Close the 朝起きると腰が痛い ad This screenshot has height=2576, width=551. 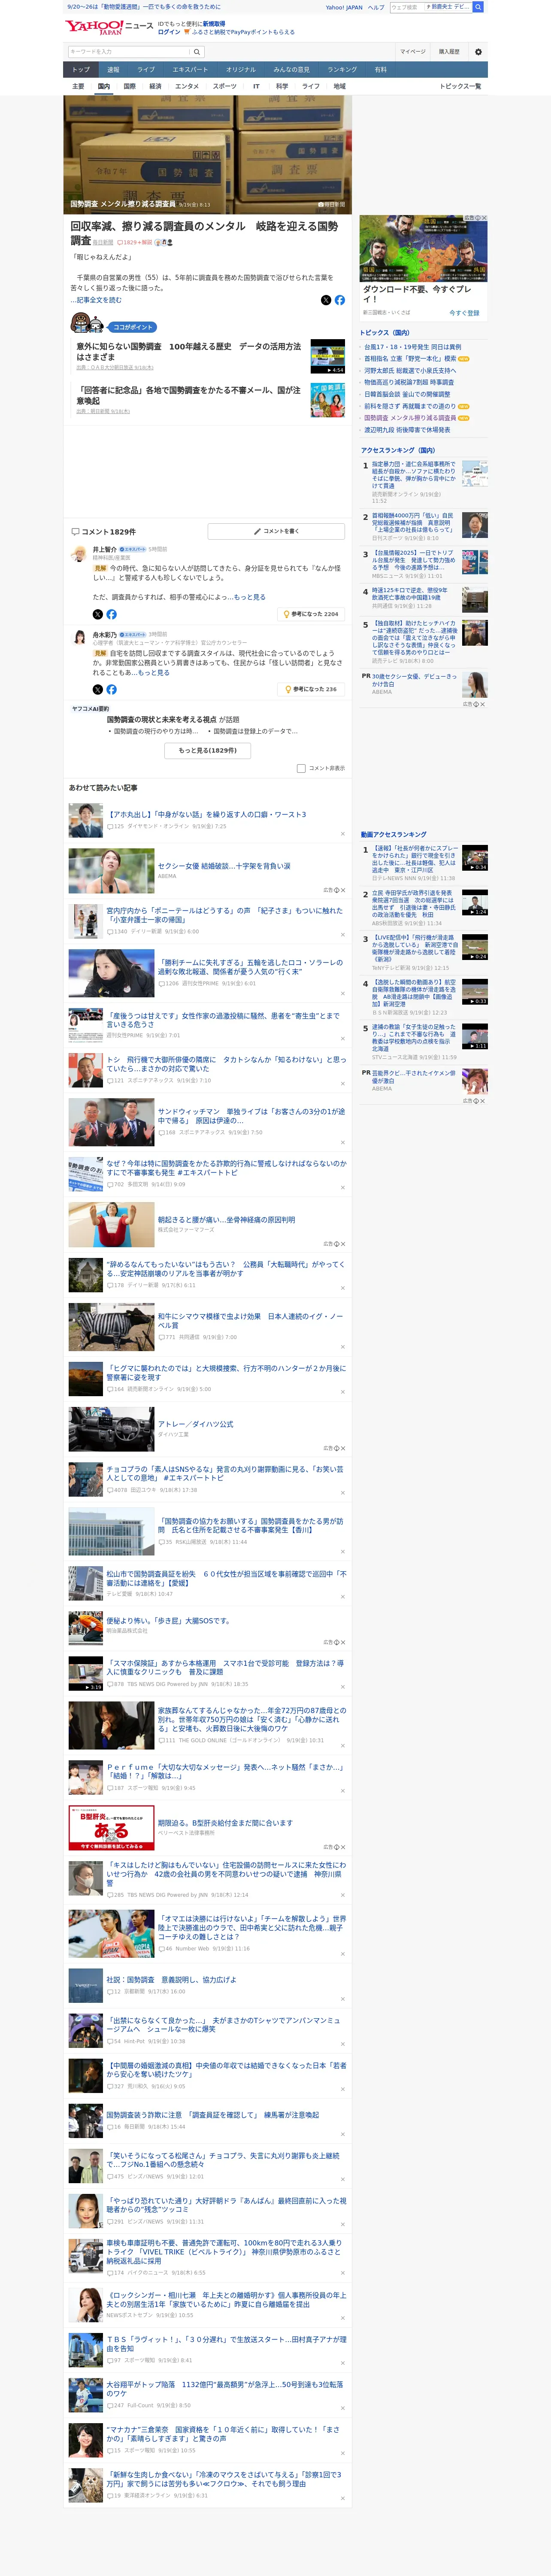(342, 1244)
